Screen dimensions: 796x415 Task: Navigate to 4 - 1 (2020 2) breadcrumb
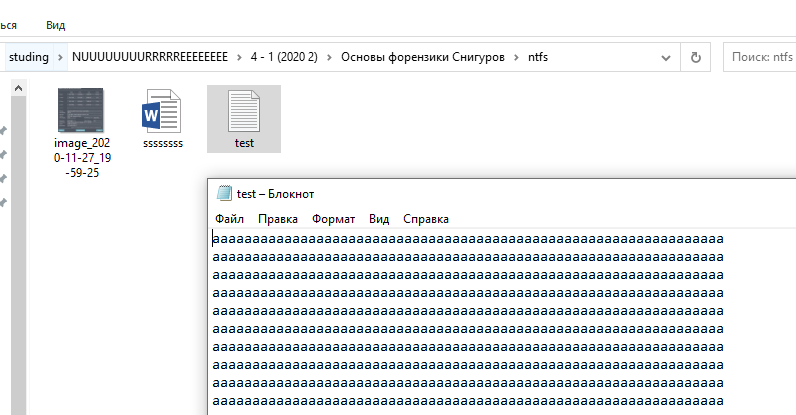click(284, 57)
